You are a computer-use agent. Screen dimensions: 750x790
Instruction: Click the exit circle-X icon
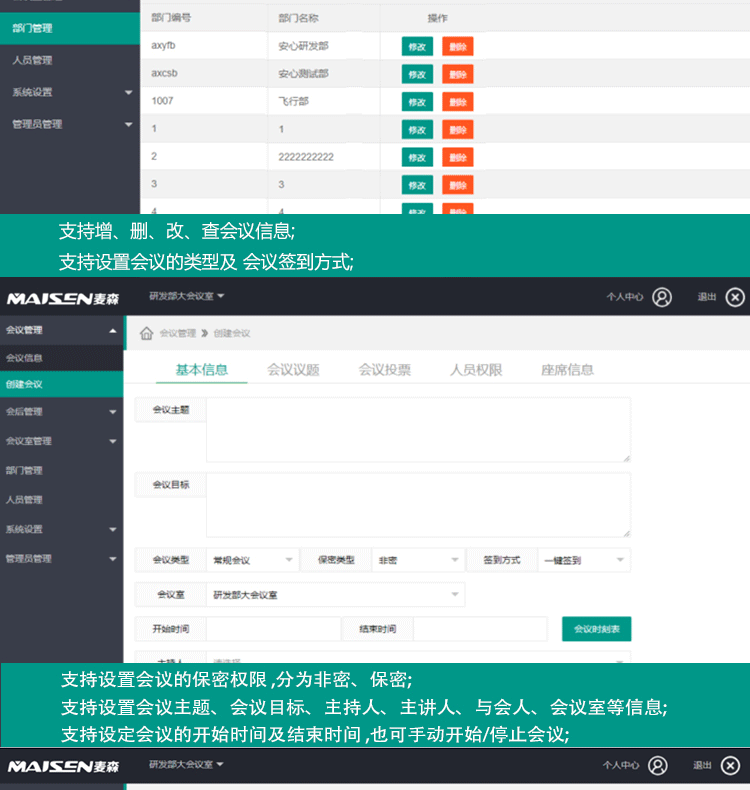click(735, 297)
